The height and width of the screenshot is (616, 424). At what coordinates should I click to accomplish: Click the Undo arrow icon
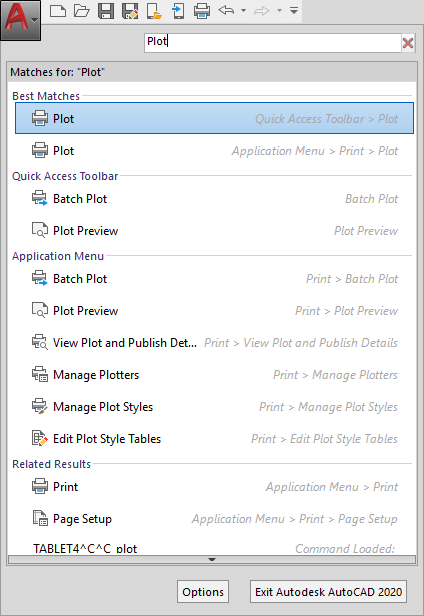(x=226, y=11)
